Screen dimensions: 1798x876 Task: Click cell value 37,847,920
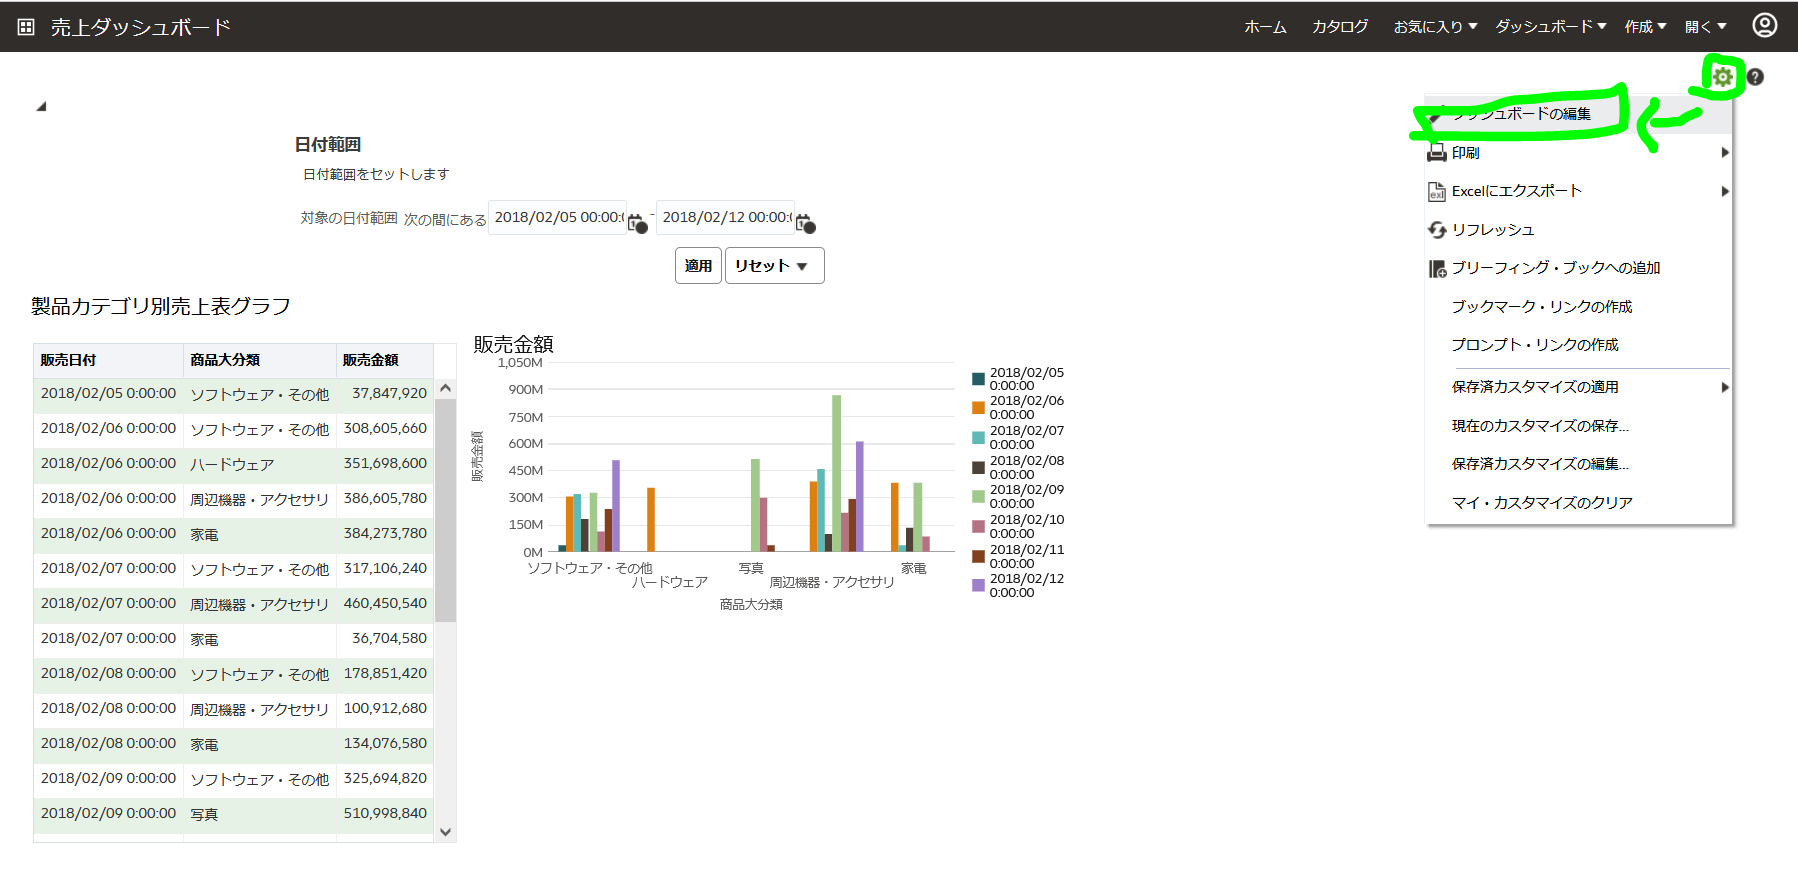click(x=389, y=394)
